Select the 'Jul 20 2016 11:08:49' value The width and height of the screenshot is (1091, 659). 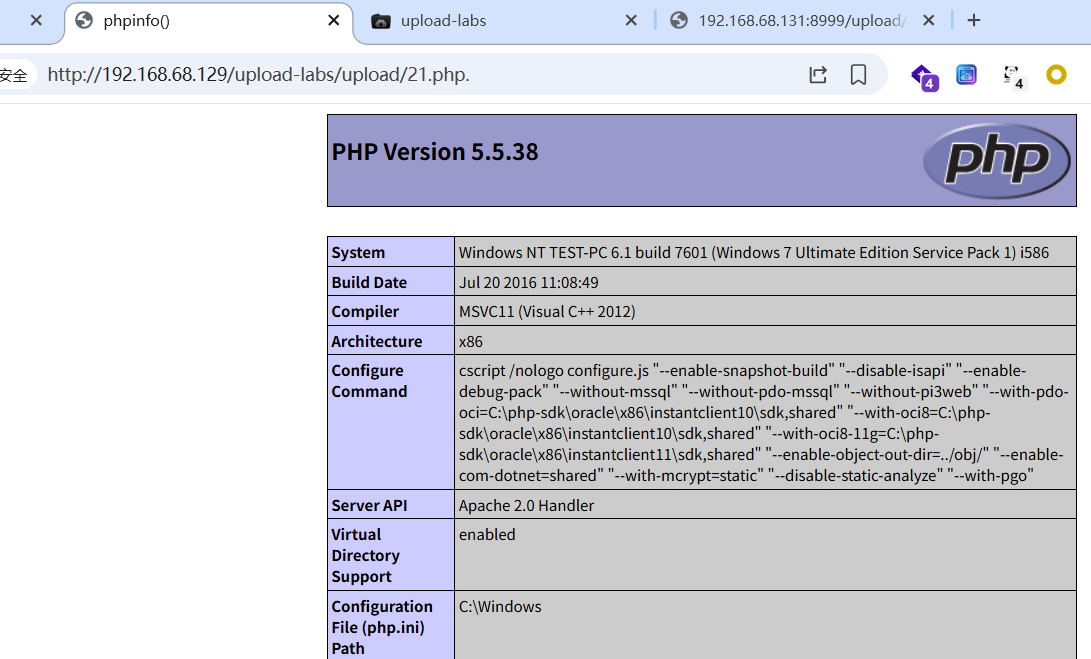[528, 283]
